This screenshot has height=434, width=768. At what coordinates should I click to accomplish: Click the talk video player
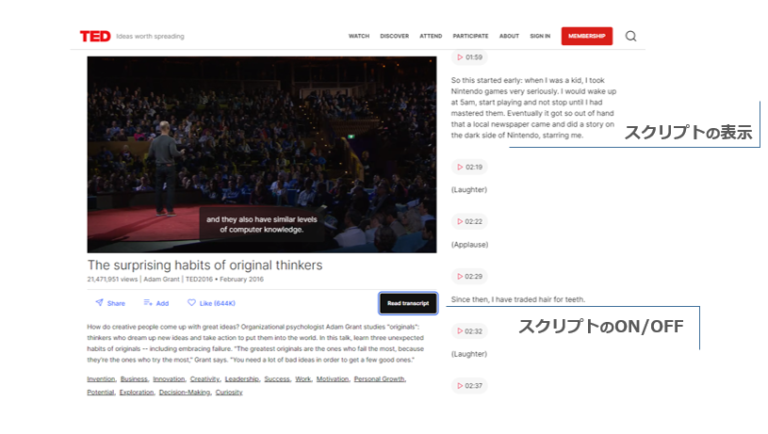click(x=261, y=154)
